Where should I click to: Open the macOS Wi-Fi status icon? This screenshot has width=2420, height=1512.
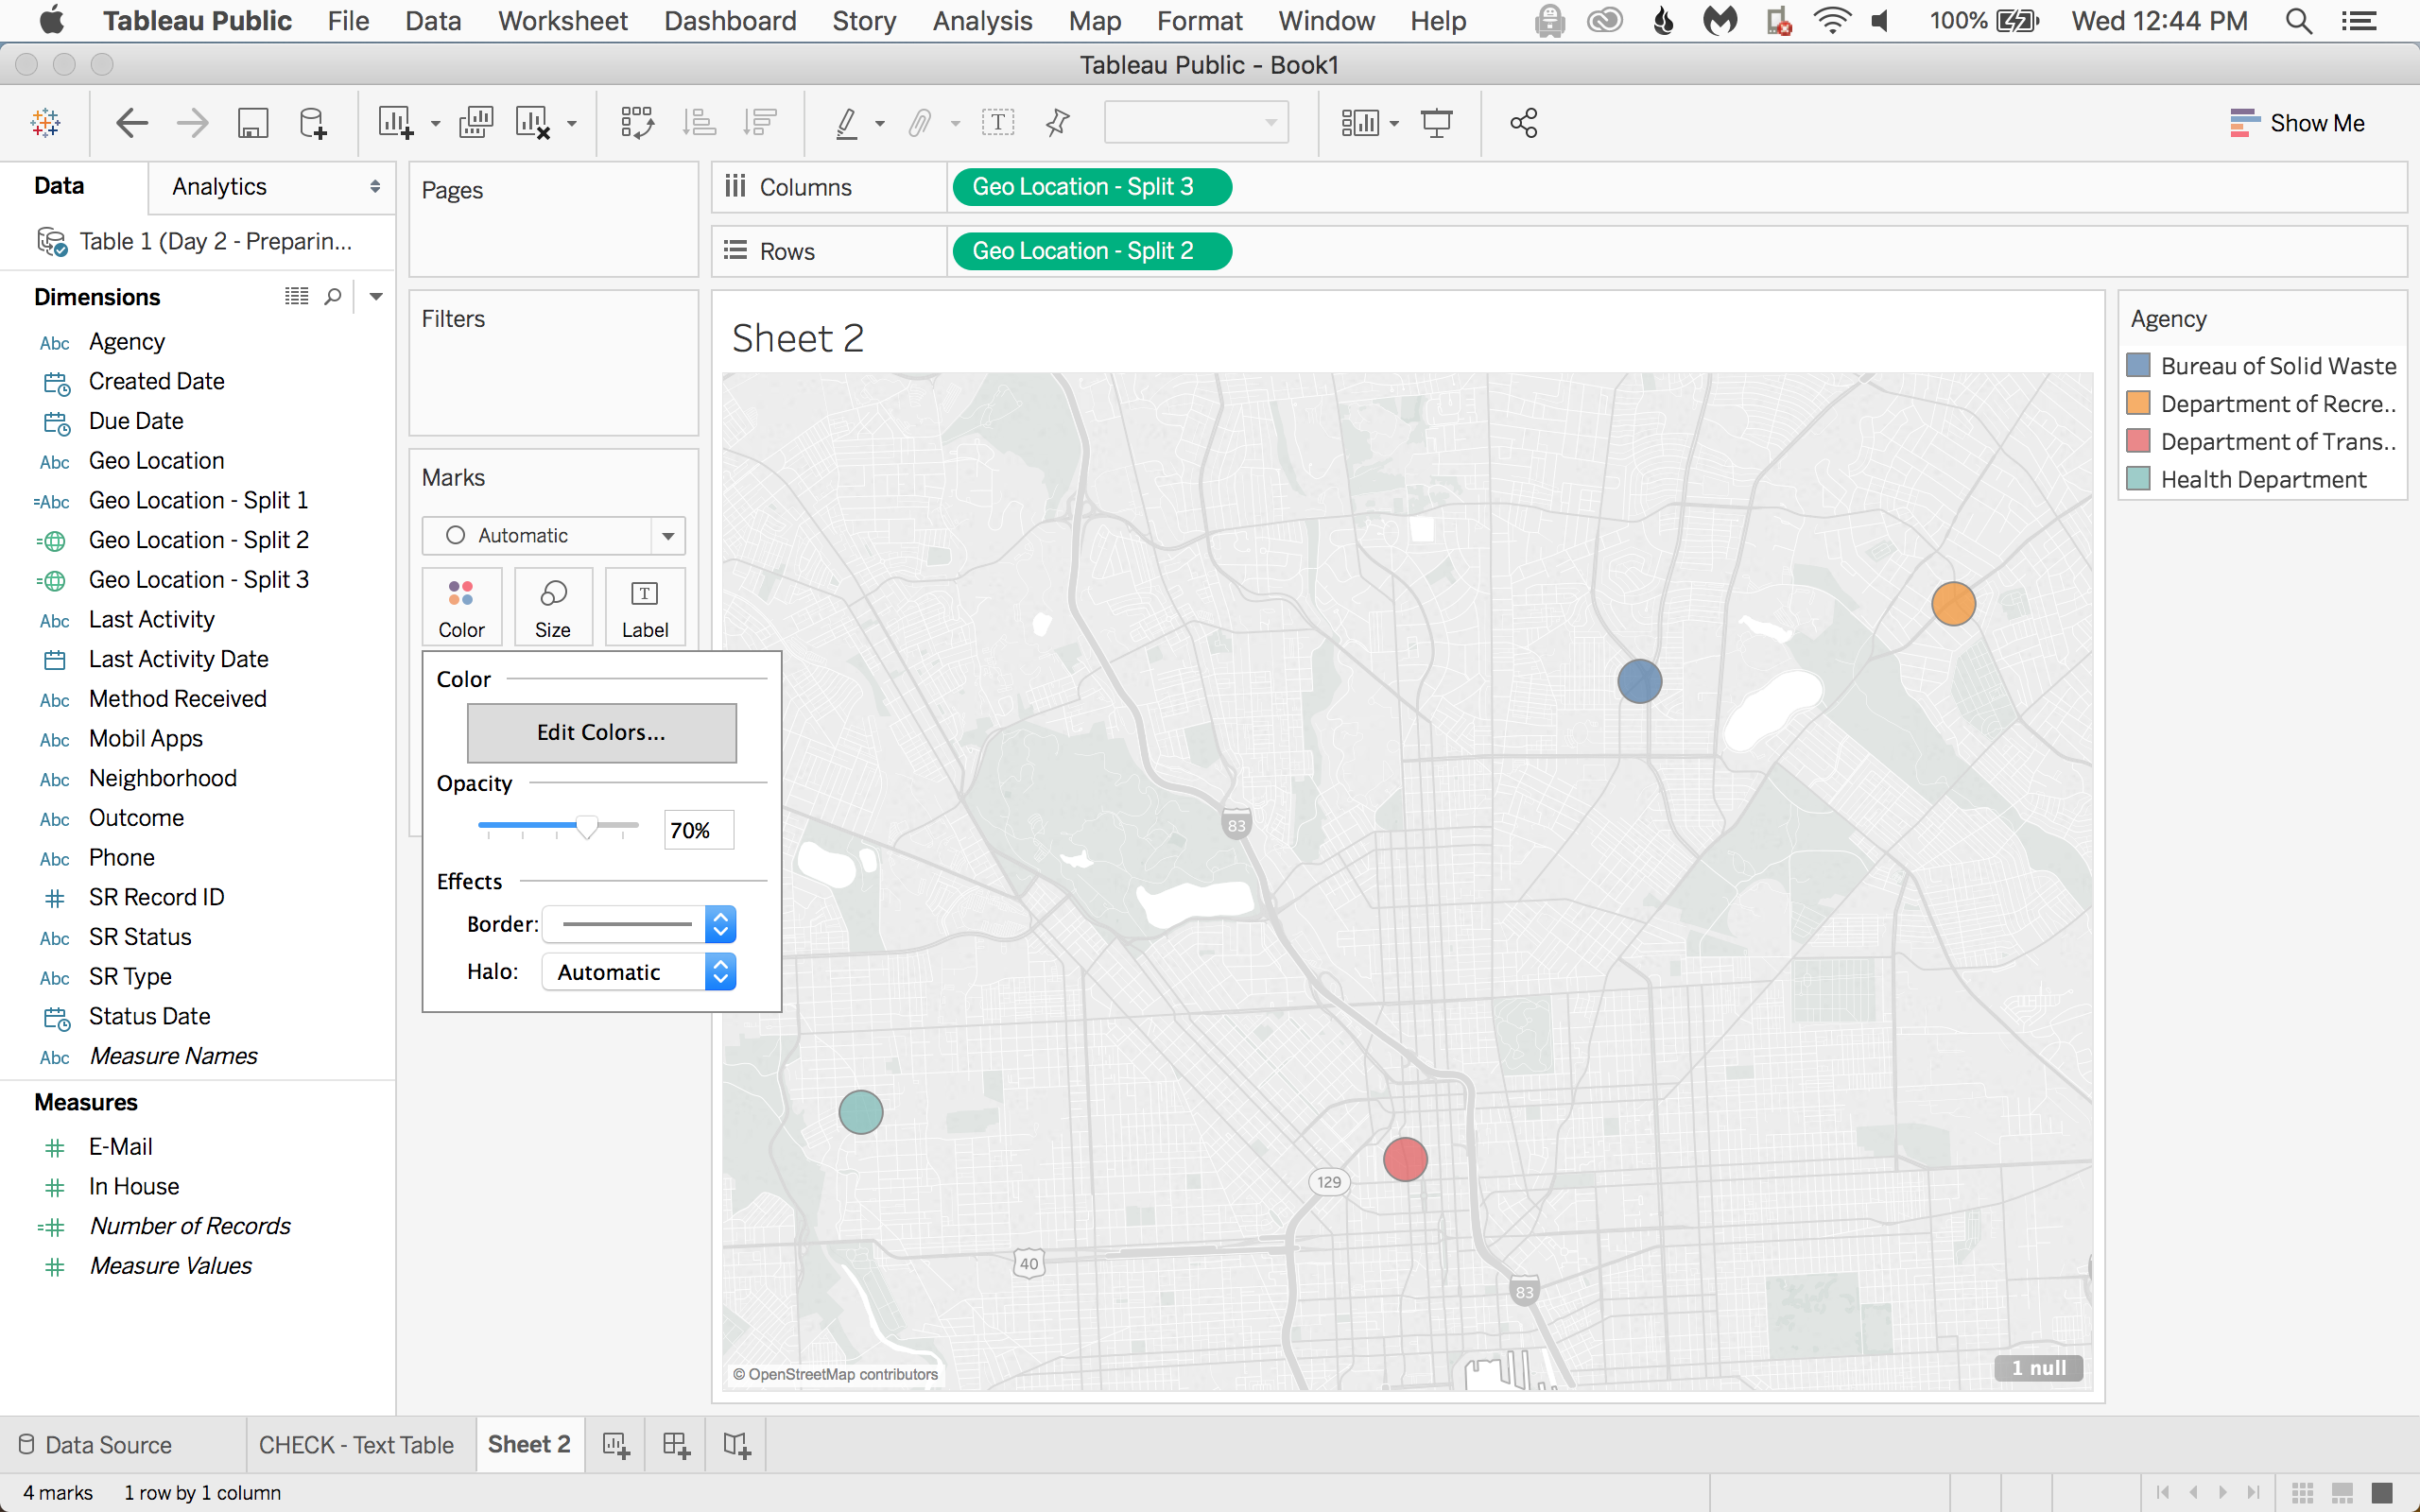point(1832,21)
